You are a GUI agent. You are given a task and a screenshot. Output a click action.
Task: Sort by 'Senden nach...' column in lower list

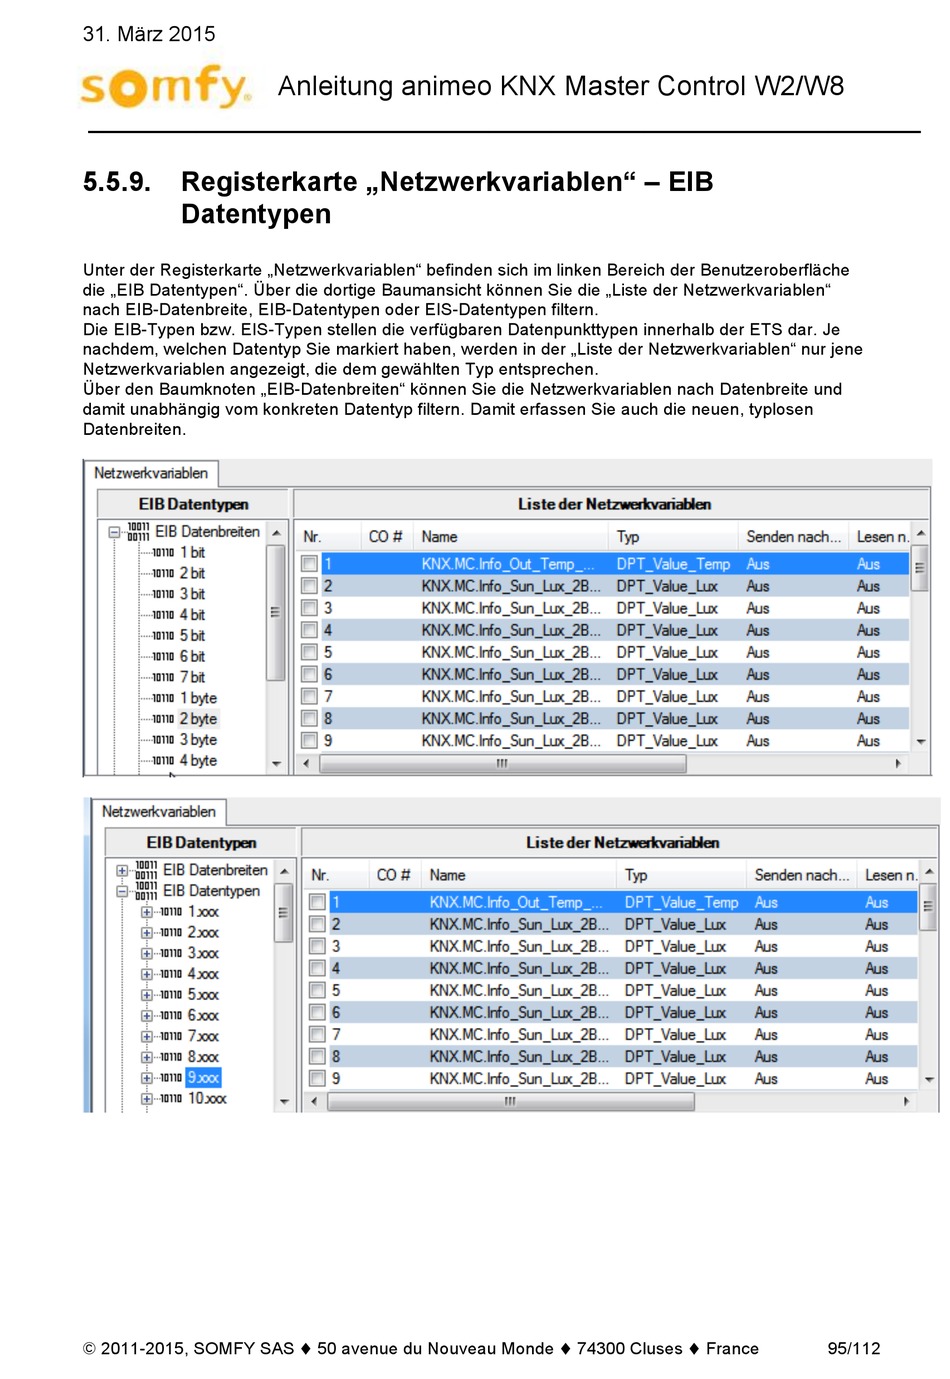pos(801,875)
